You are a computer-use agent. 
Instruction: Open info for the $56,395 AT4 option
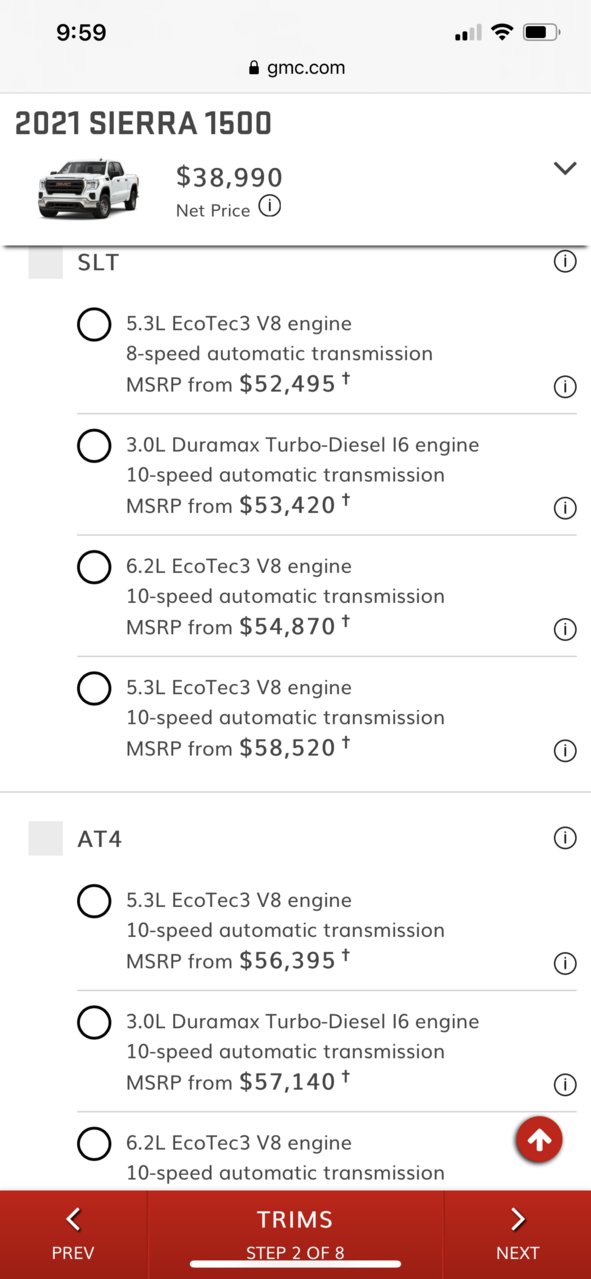pyautogui.click(x=565, y=963)
